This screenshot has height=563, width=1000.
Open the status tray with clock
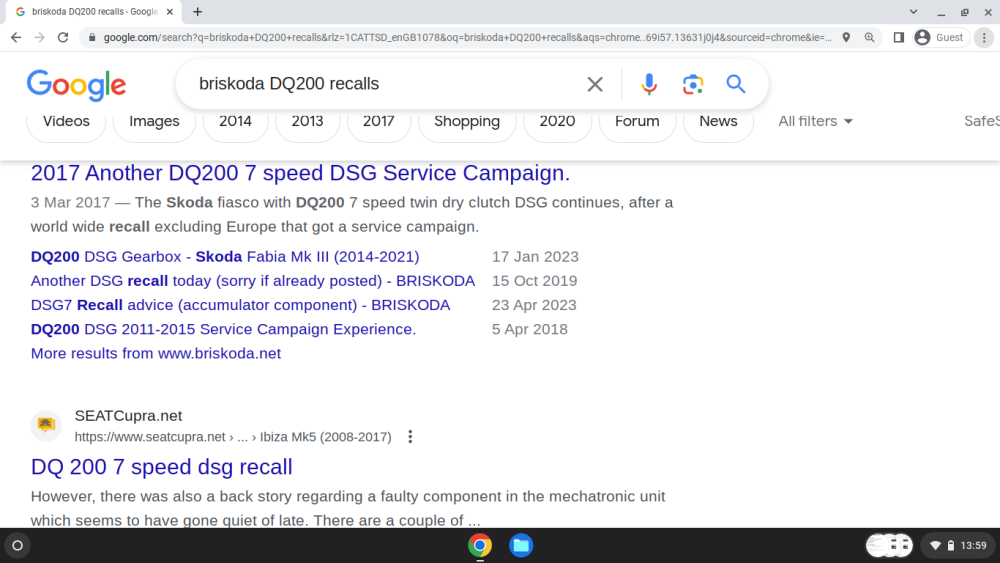[957, 545]
